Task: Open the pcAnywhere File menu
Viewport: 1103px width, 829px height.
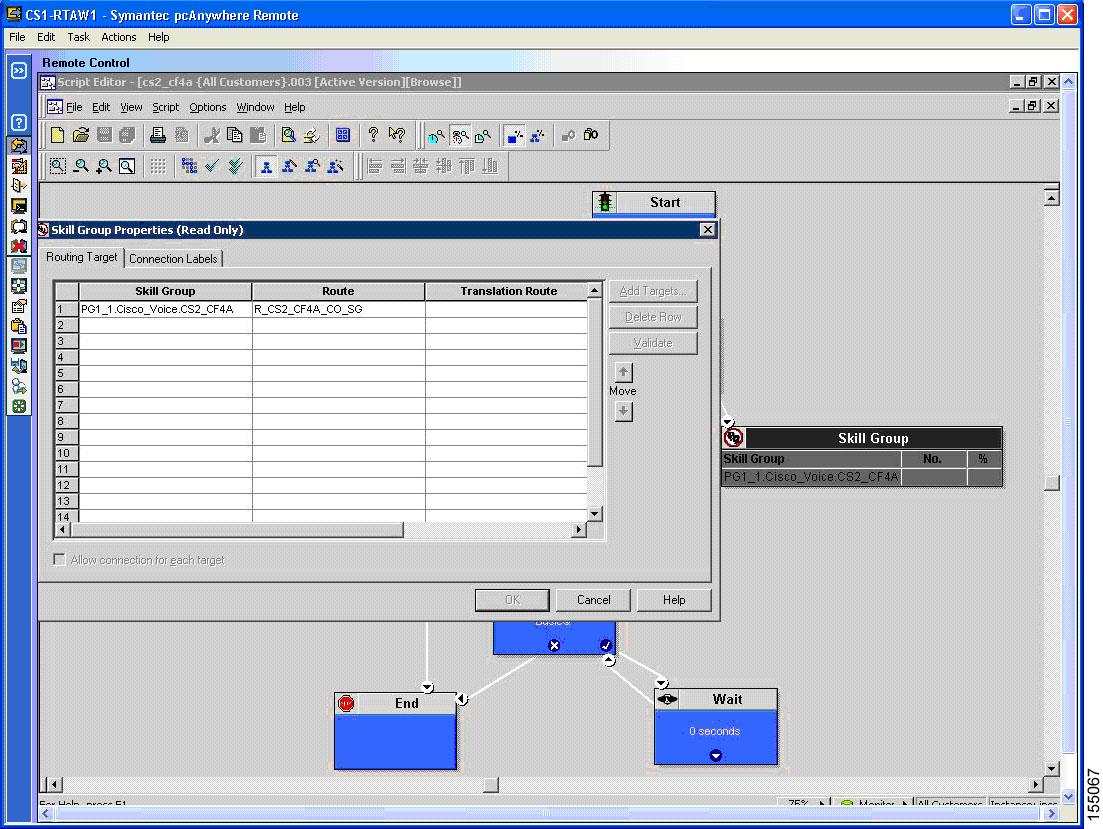Action: click(x=17, y=37)
